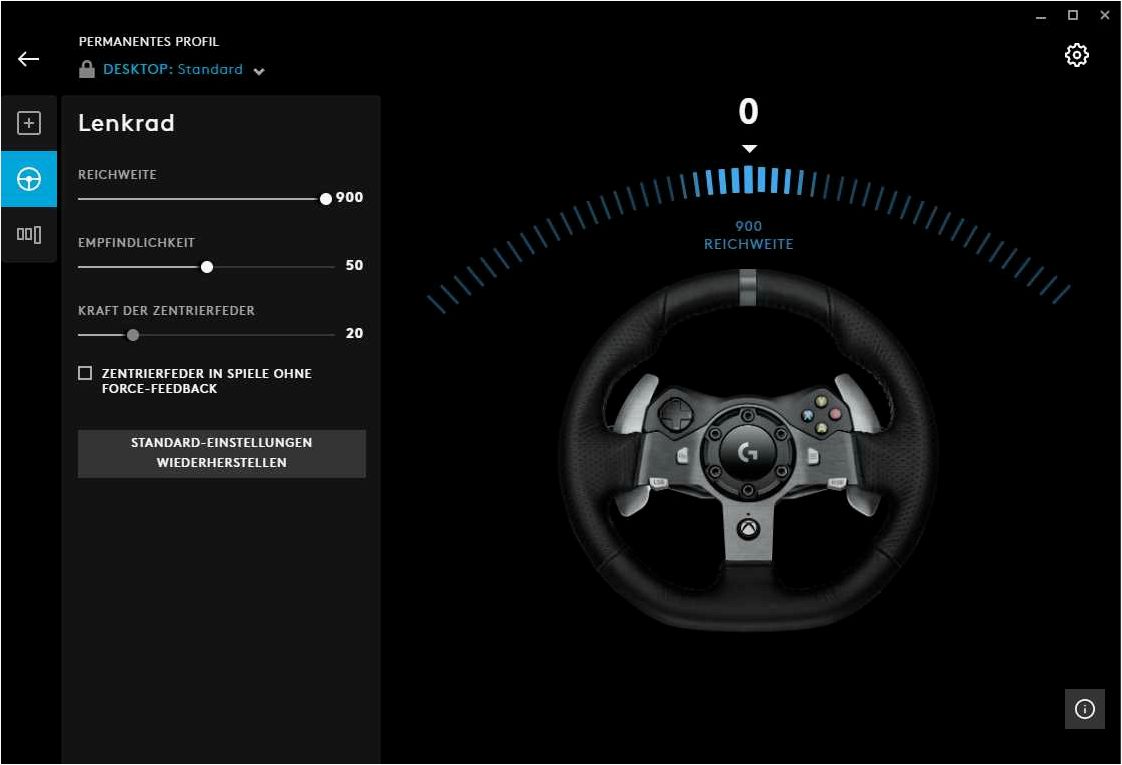
Task: Click the steering angle value 0
Action: [748, 112]
